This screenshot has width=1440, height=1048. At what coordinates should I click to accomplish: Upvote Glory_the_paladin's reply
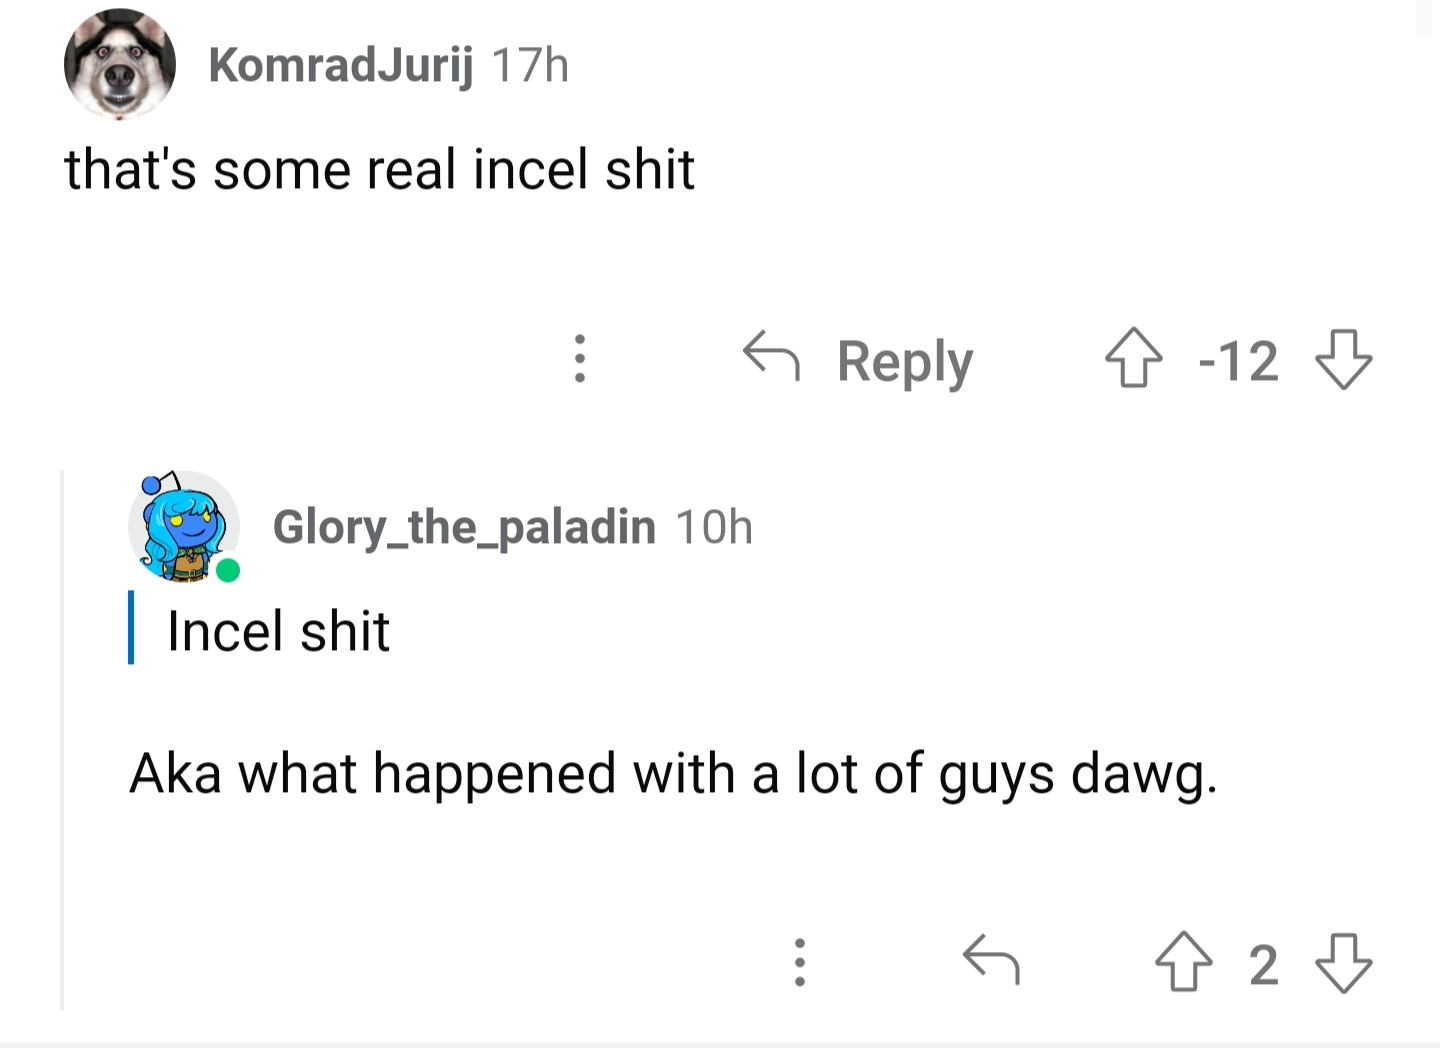click(x=1183, y=963)
